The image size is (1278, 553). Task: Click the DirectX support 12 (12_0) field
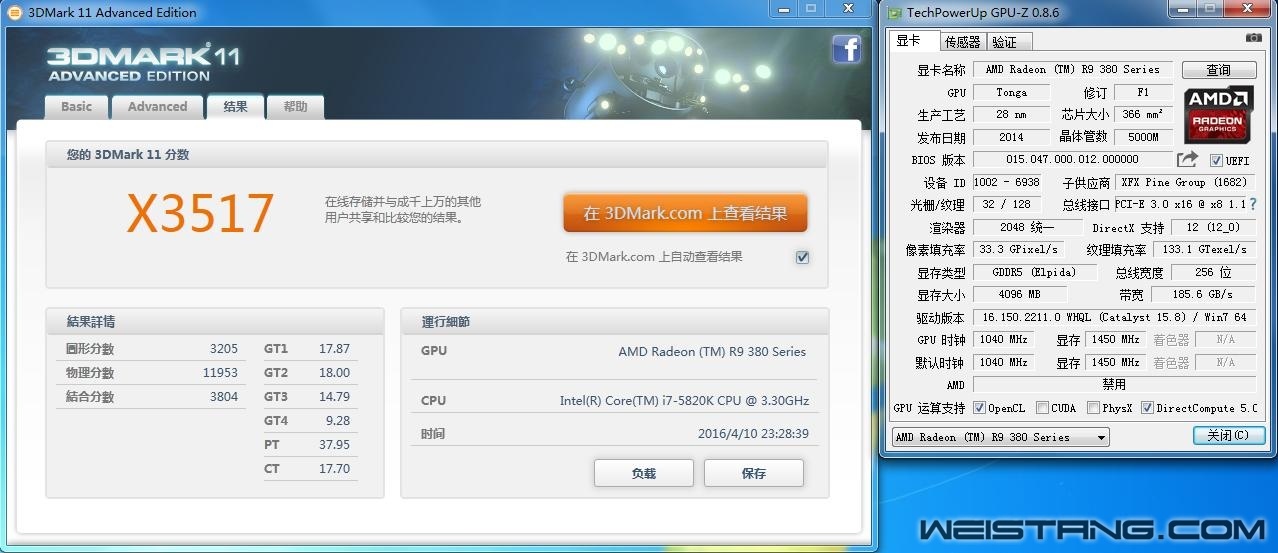[x=1213, y=228]
